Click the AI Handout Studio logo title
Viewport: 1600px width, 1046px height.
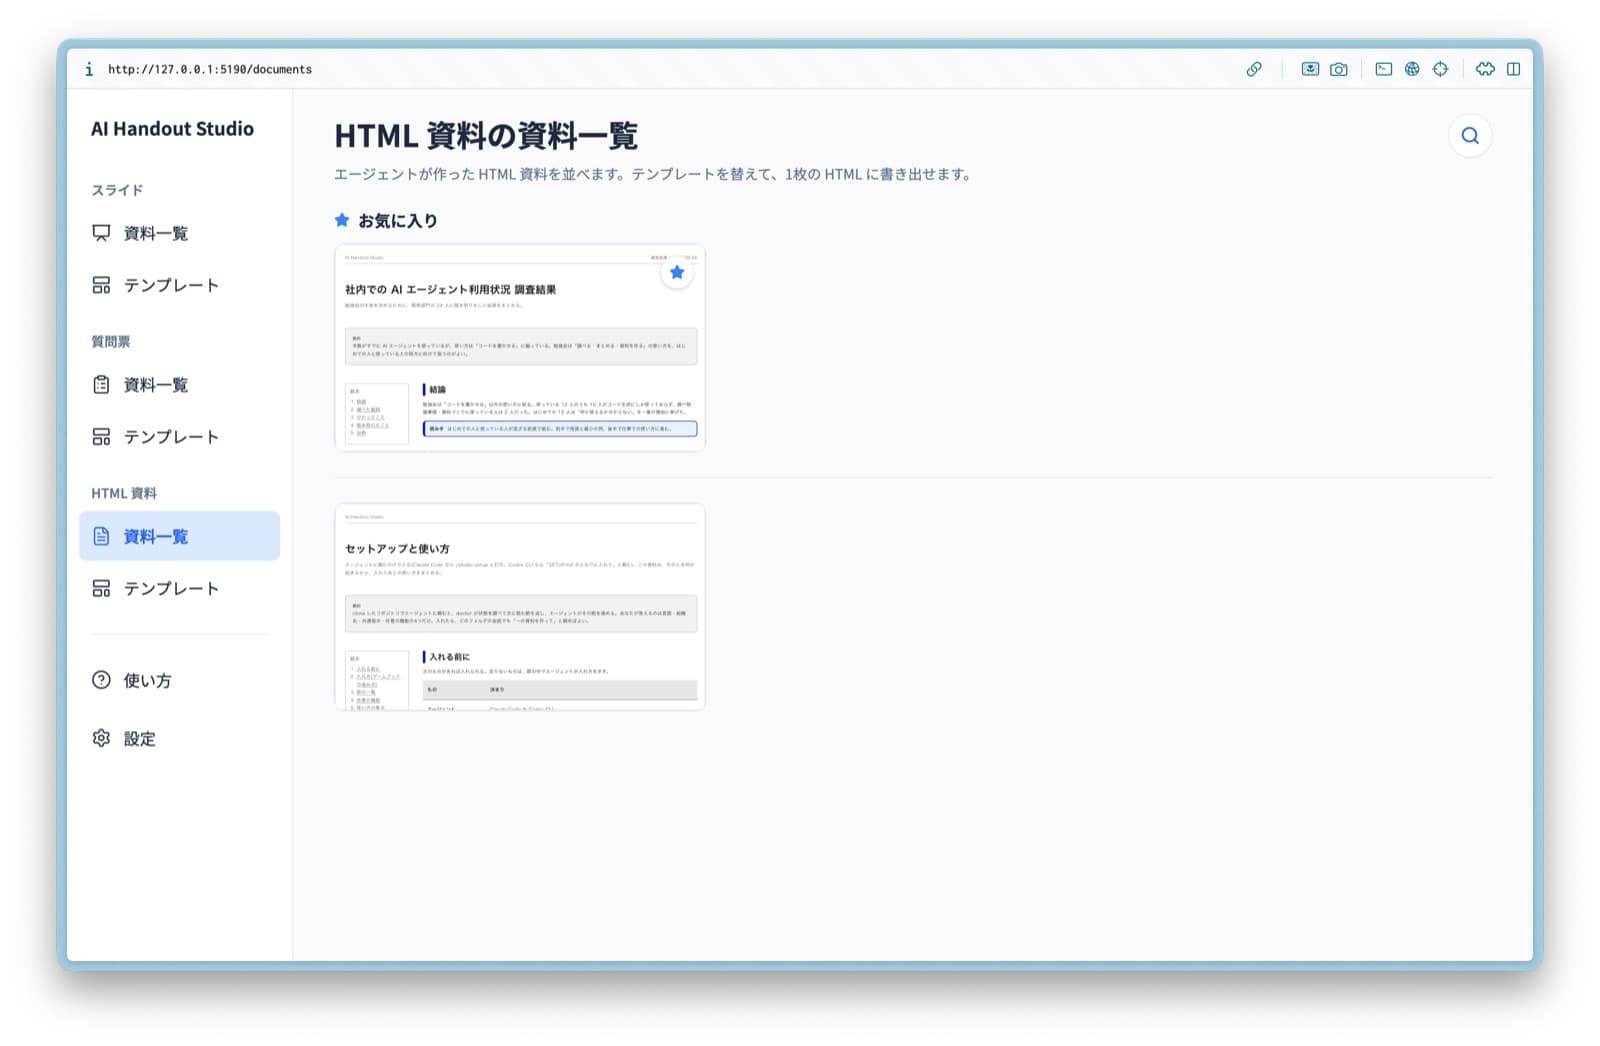pos(172,129)
